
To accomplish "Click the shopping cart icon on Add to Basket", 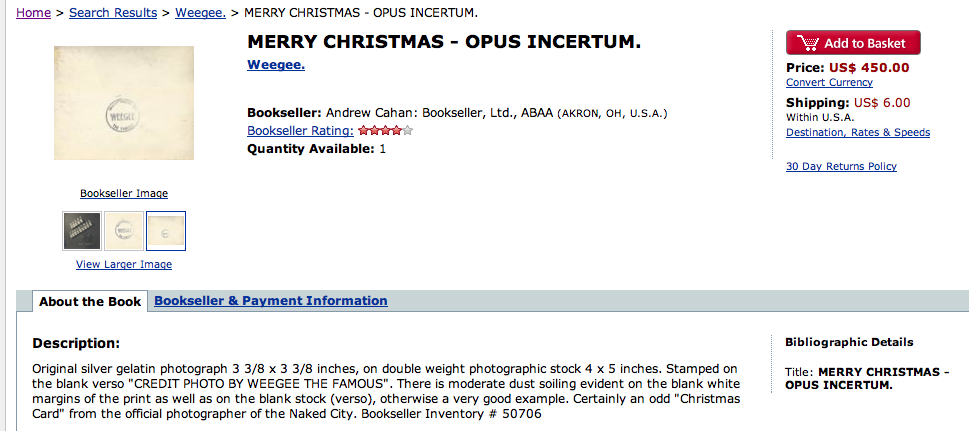I will pyautogui.click(x=807, y=43).
